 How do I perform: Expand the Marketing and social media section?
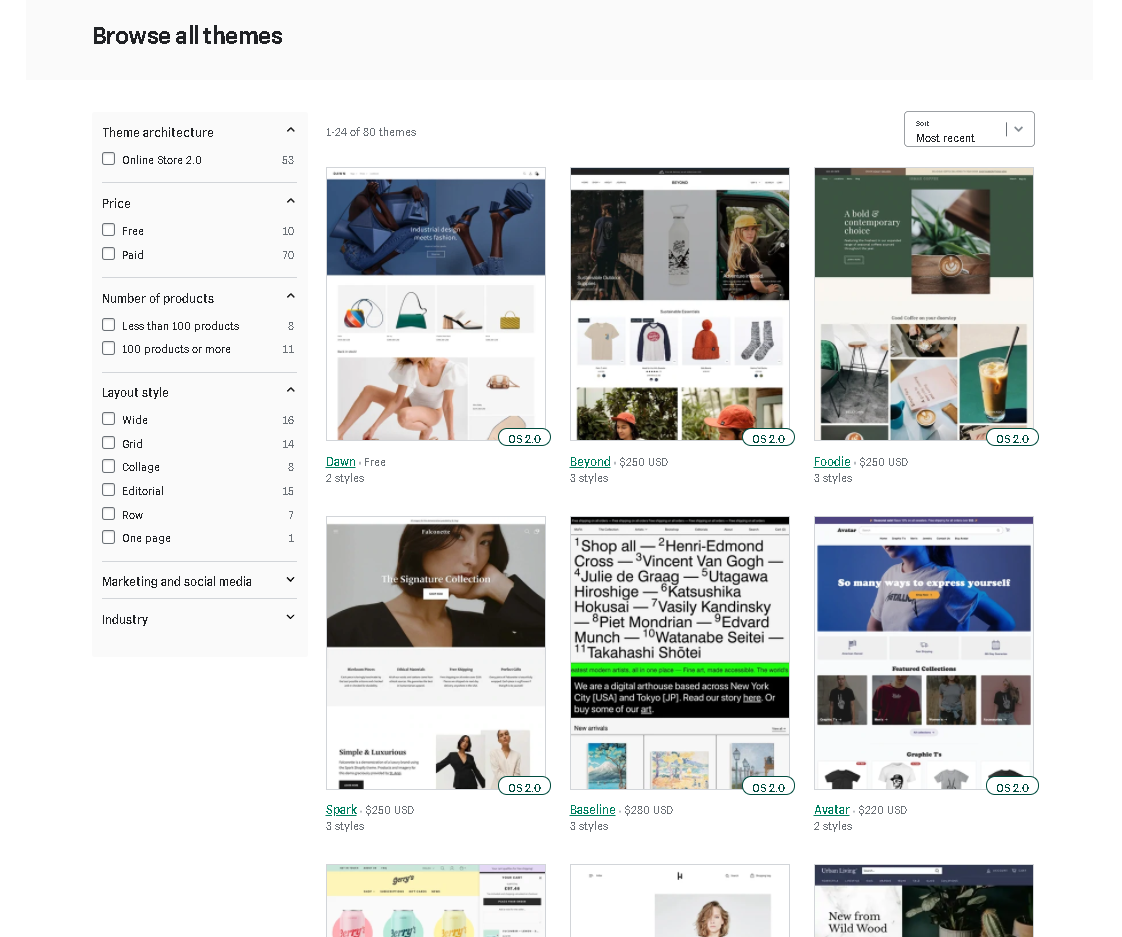(x=289, y=580)
